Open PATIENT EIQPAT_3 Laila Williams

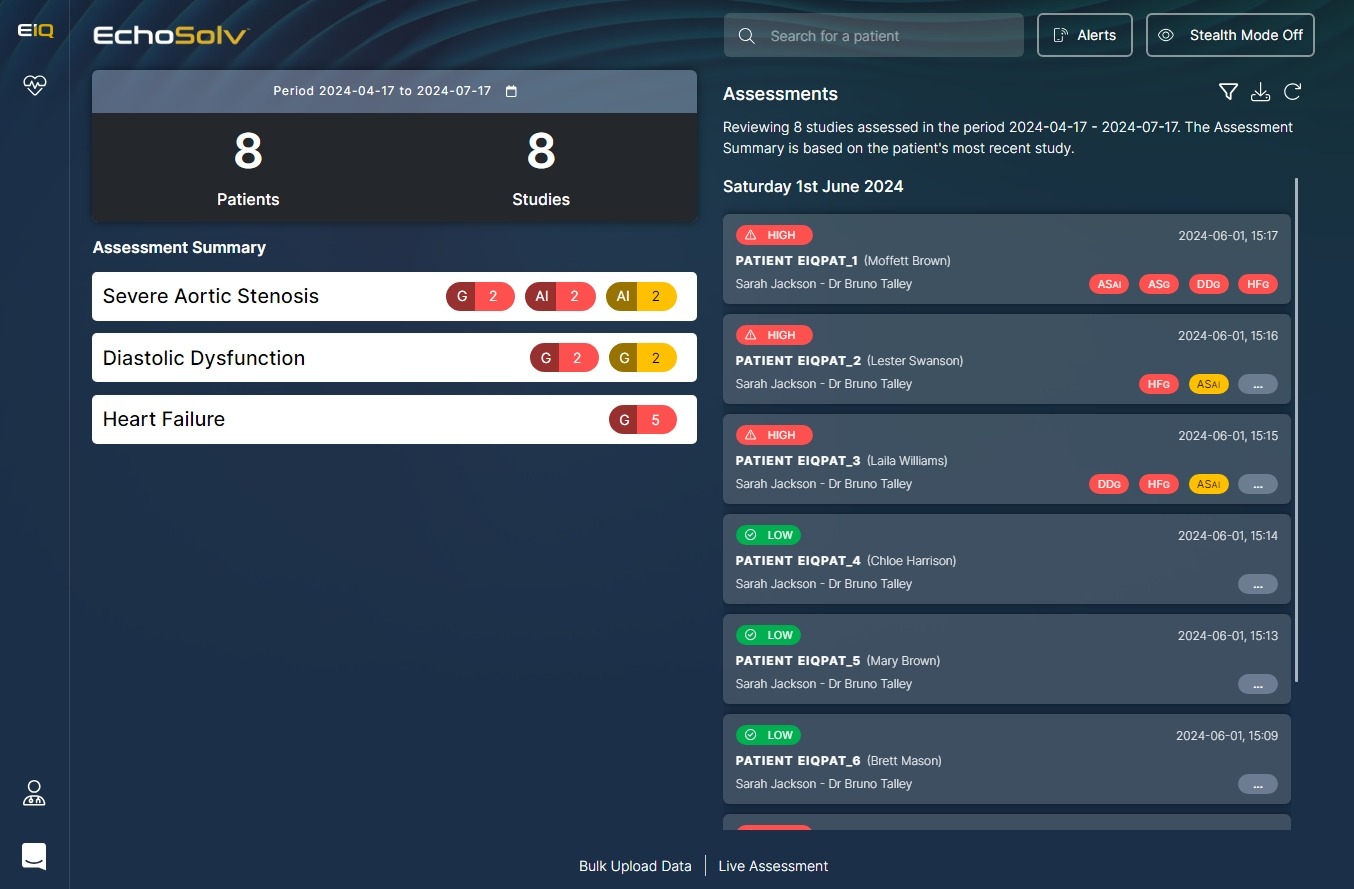pyautogui.click(x=1007, y=459)
